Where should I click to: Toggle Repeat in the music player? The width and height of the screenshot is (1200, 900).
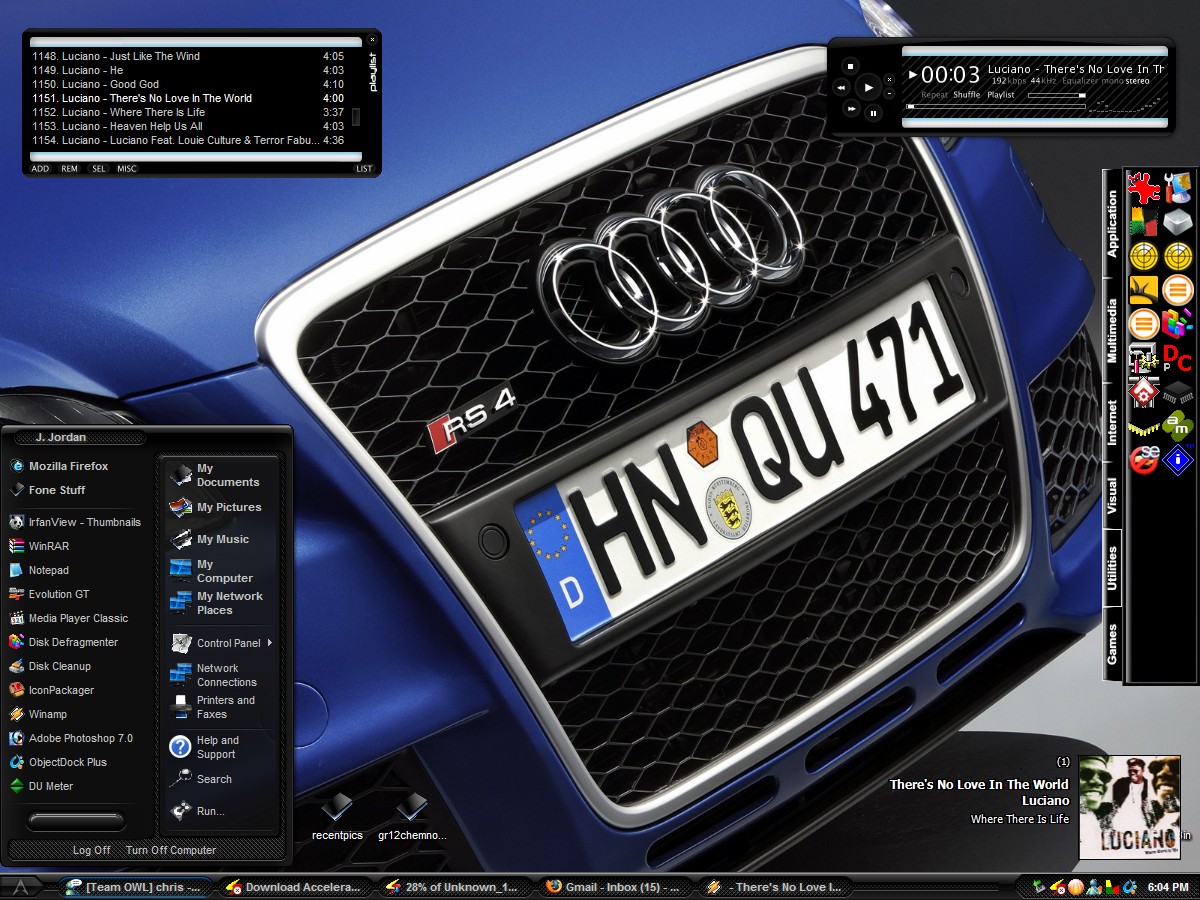pos(934,95)
